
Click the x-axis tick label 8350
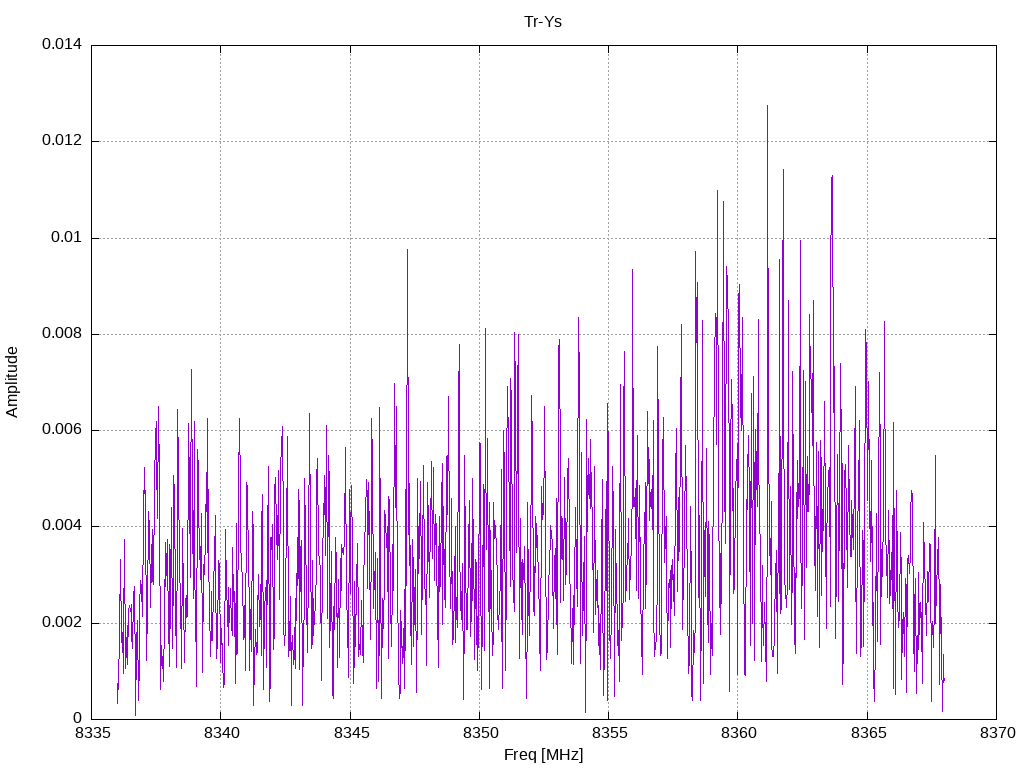tap(481, 733)
